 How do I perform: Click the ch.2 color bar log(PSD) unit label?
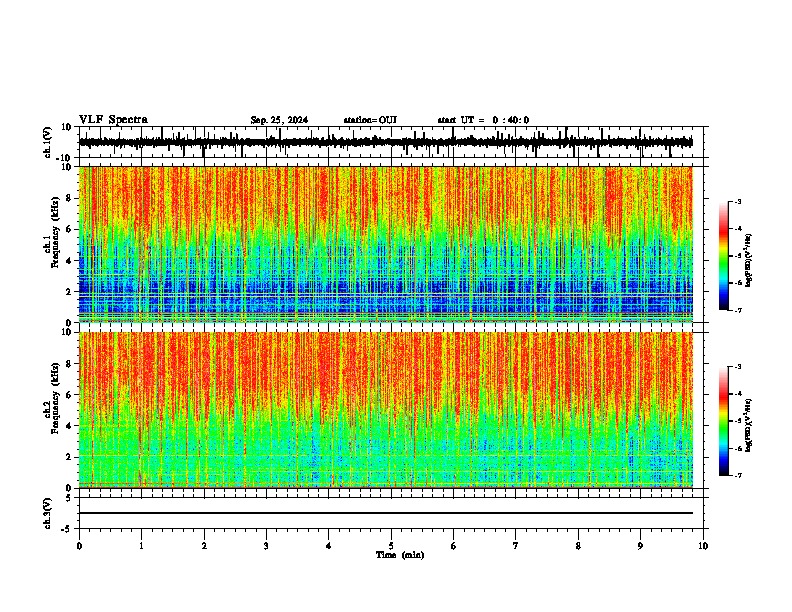click(749, 425)
